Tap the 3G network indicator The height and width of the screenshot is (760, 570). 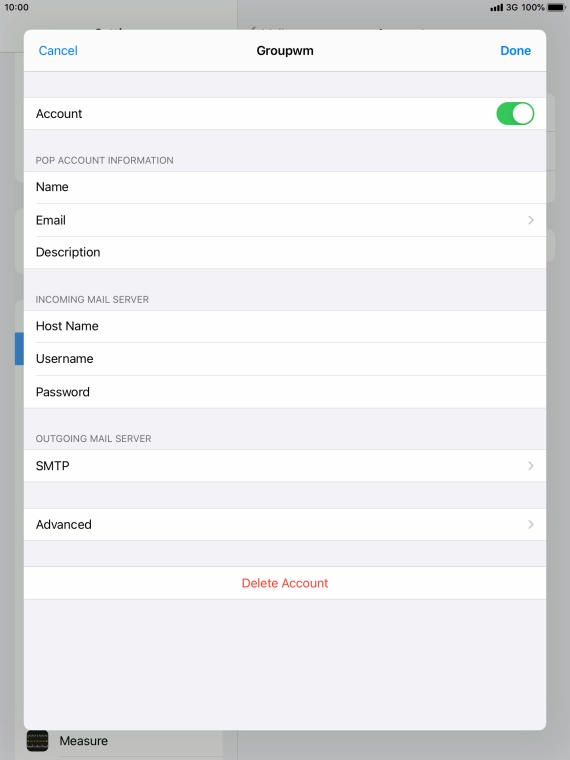(512, 7)
